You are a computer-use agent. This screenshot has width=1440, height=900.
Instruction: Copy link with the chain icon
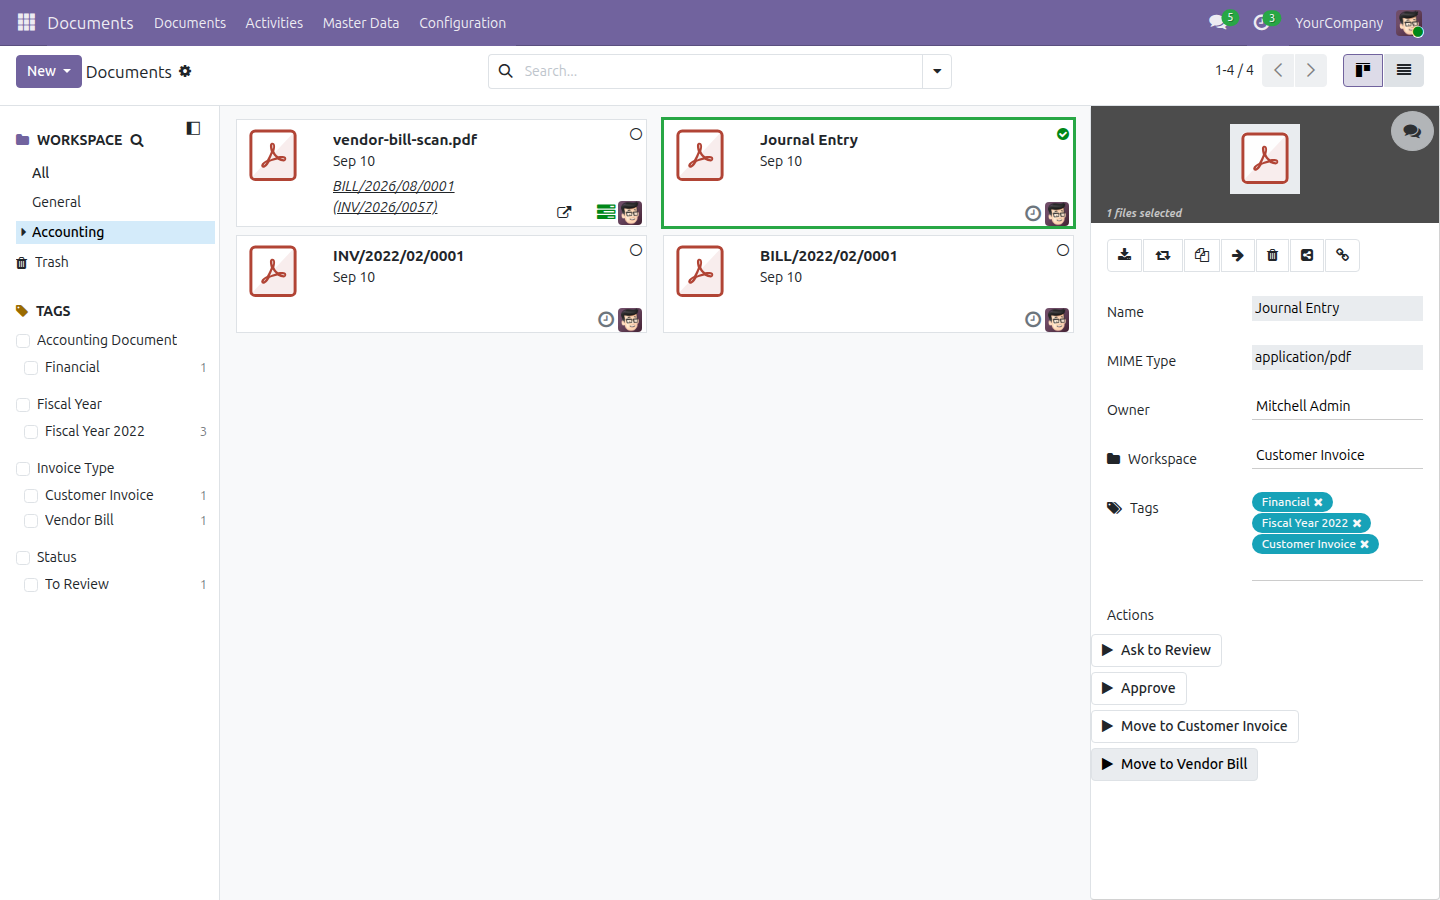[1343, 255]
